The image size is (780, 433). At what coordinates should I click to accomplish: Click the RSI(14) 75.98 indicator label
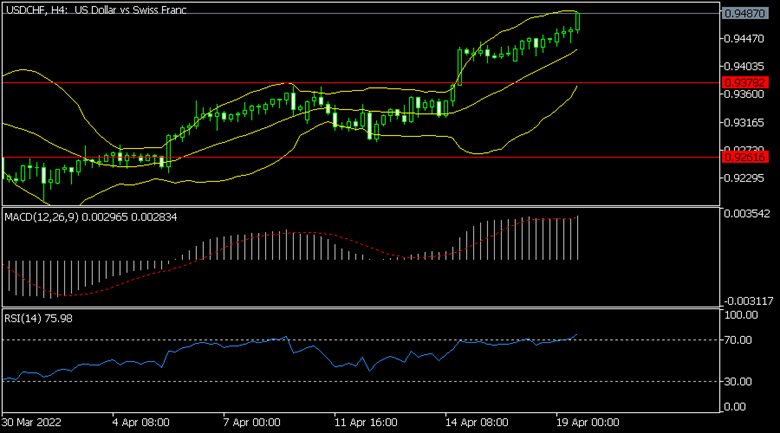point(38,318)
